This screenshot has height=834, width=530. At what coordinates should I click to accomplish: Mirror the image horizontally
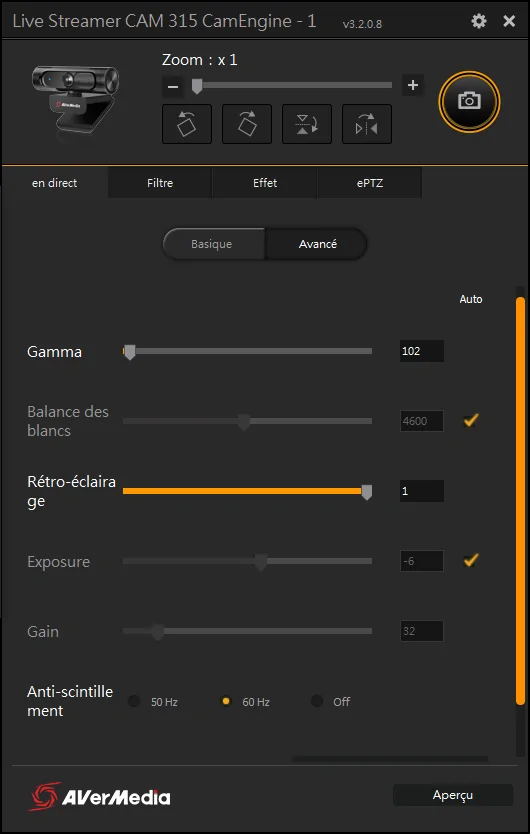point(367,124)
